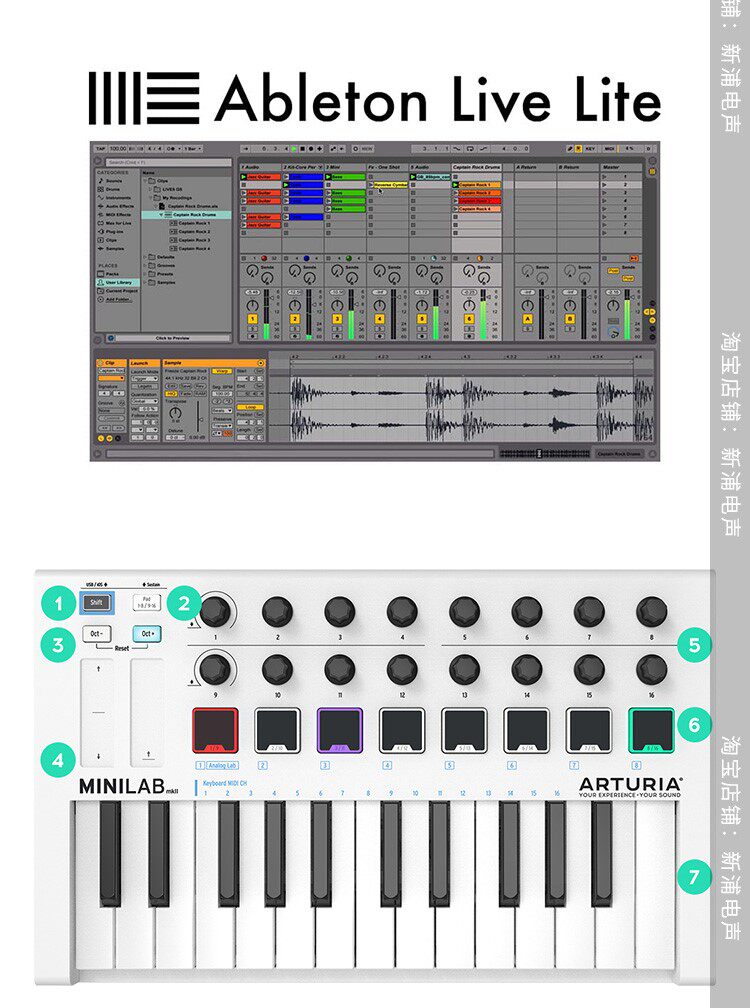The width and height of the screenshot is (750, 1008).
Task: Collapse the Clips folder in browser
Action: coord(145,181)
